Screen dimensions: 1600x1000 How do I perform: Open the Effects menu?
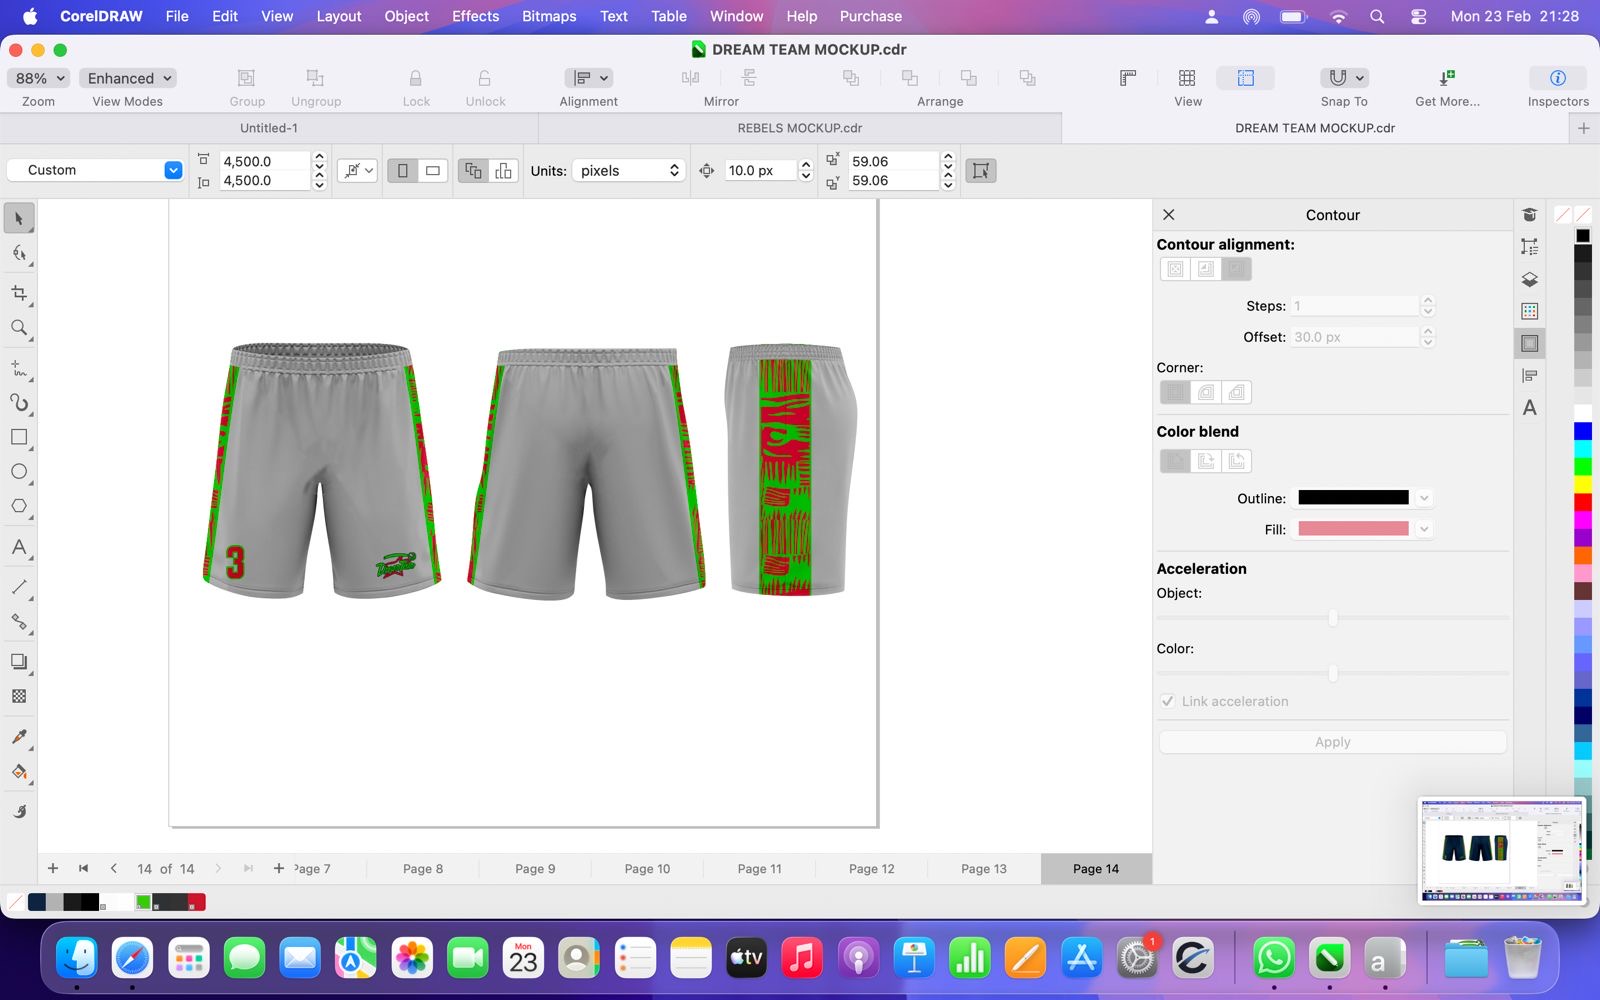click(475, 16)
